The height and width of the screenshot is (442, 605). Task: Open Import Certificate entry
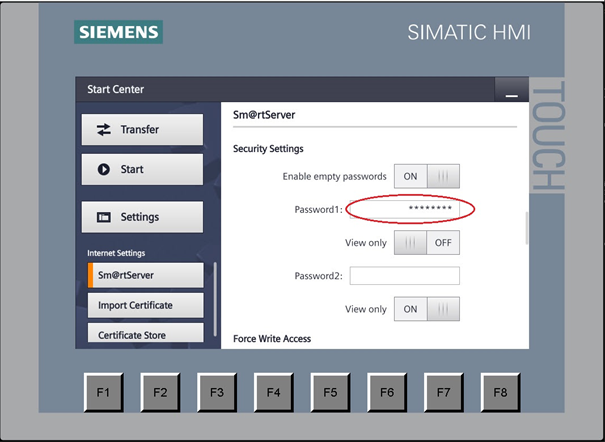coord(145,305)
